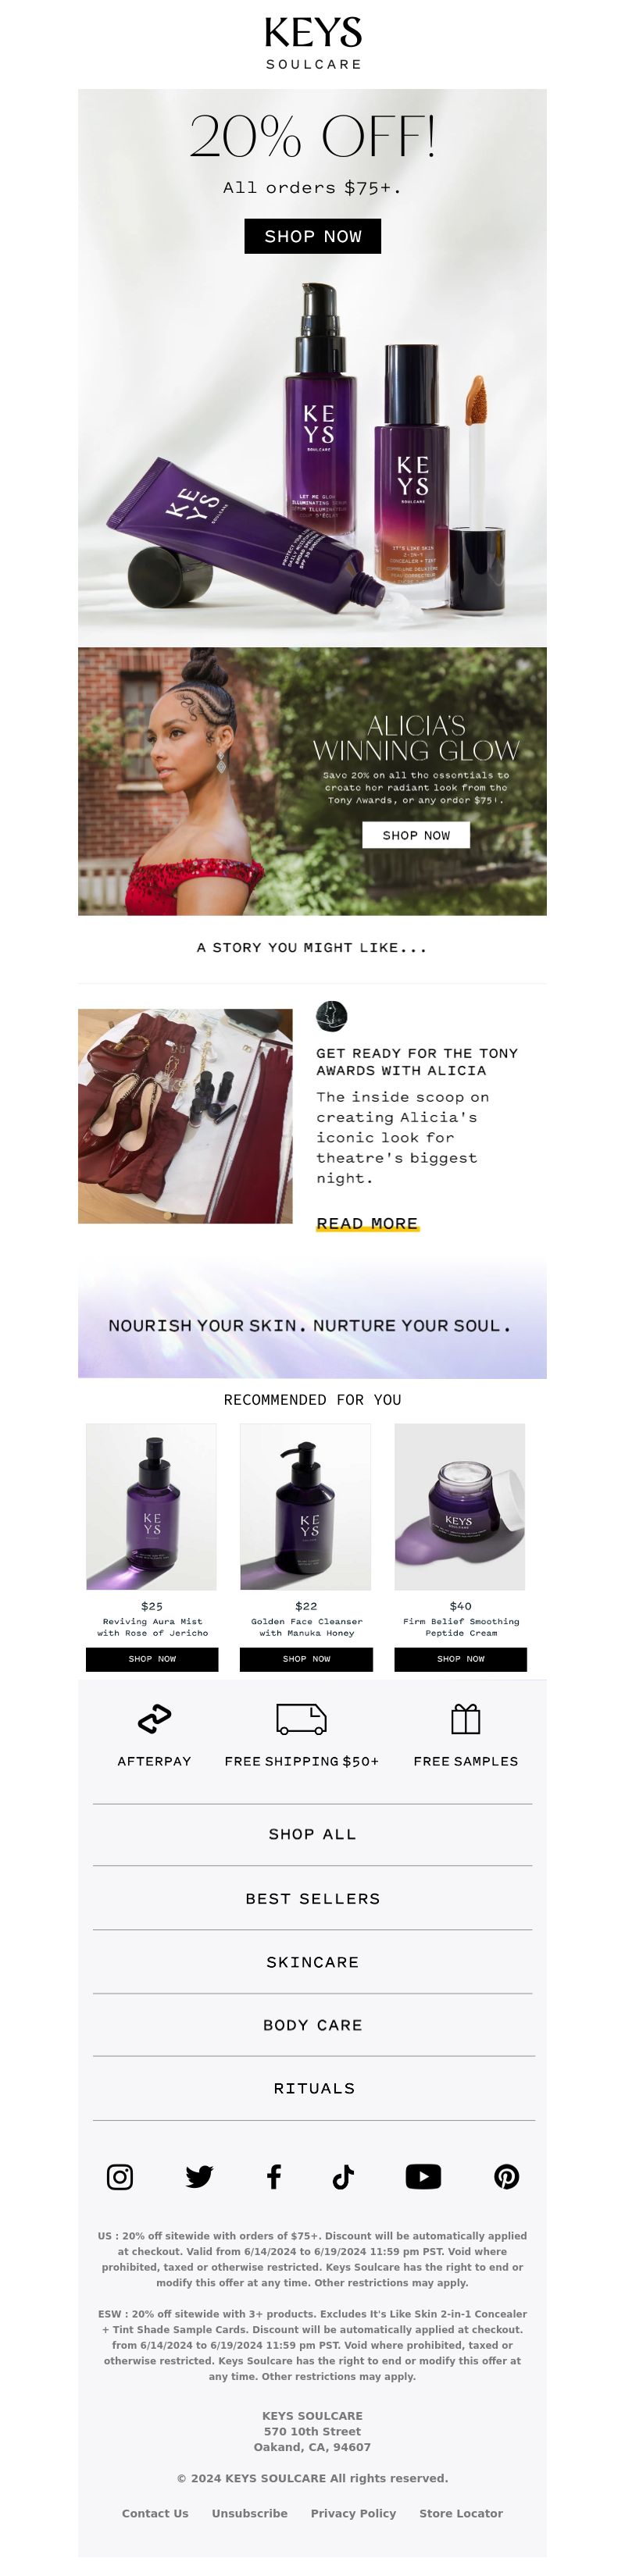Image resolution: width=625 pixels, height=2576 pixels.
Task: Click the Keys Soulcare logo header
Action: (x=313, y=43)
